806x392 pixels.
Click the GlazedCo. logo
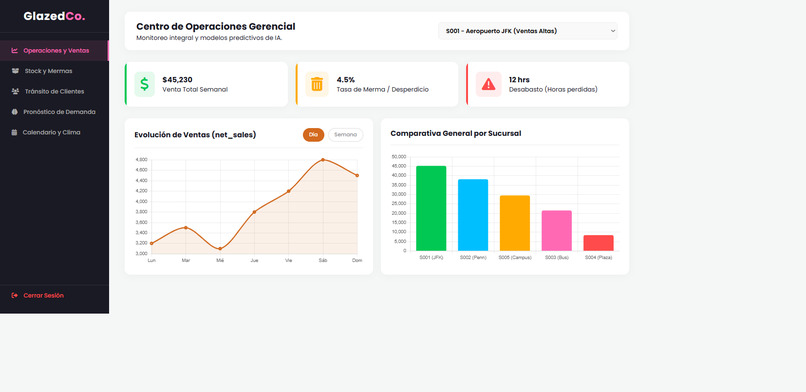point(54,16)
